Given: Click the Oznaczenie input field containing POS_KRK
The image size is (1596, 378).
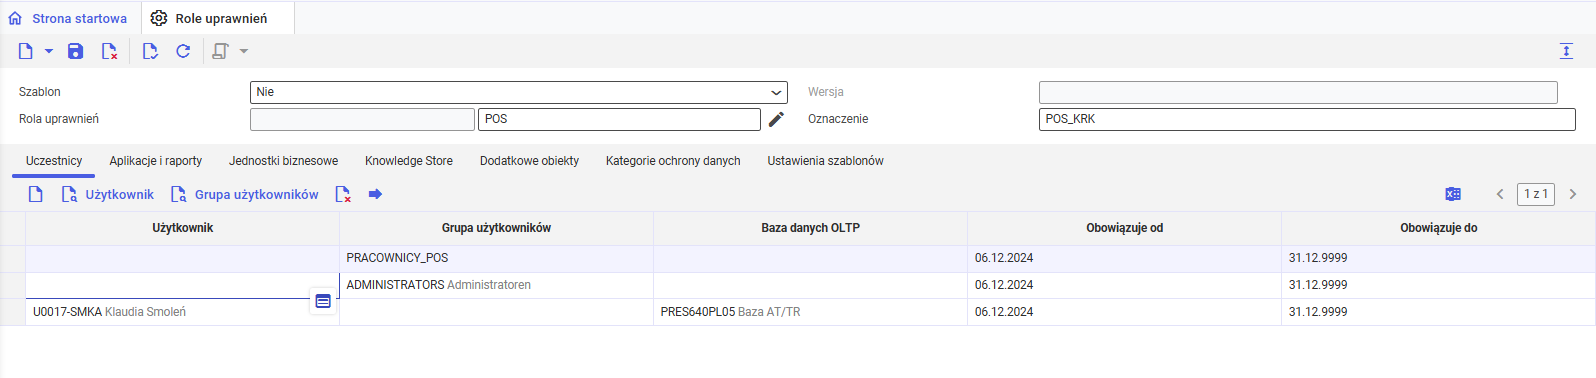Looking at the screenshot, I should click(x=1307, y=119).
